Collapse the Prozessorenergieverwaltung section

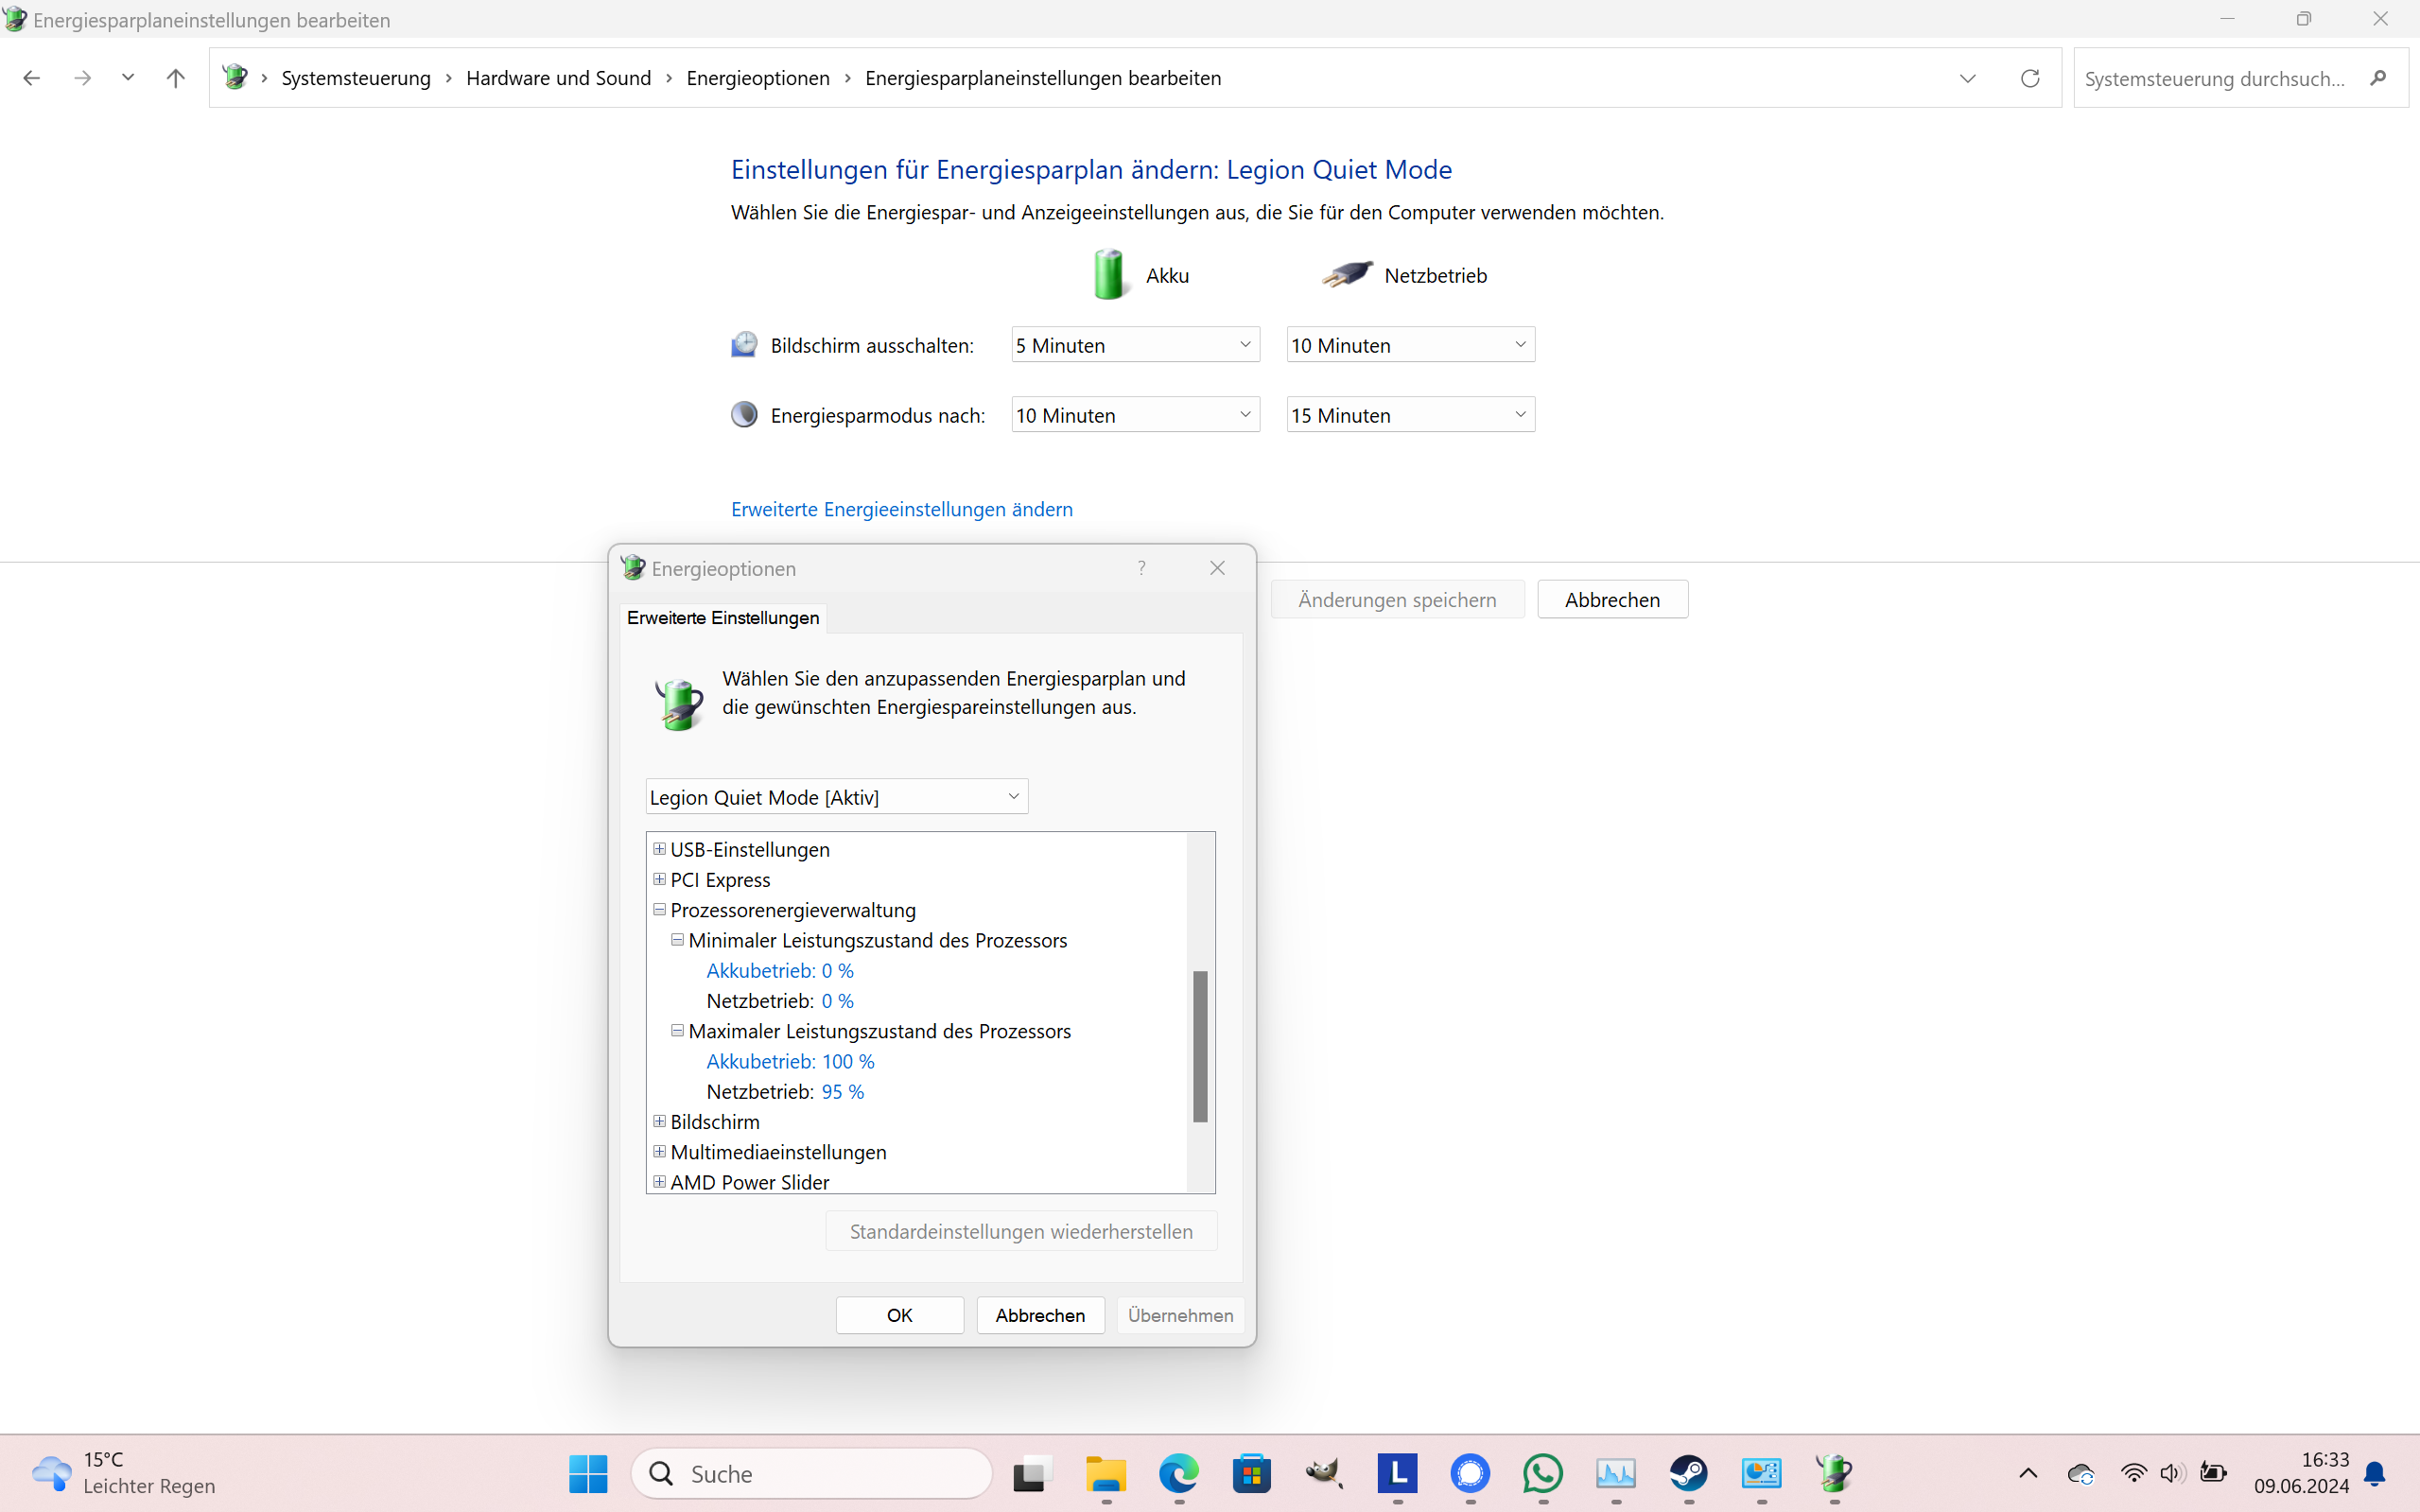(x=660, y=909)
